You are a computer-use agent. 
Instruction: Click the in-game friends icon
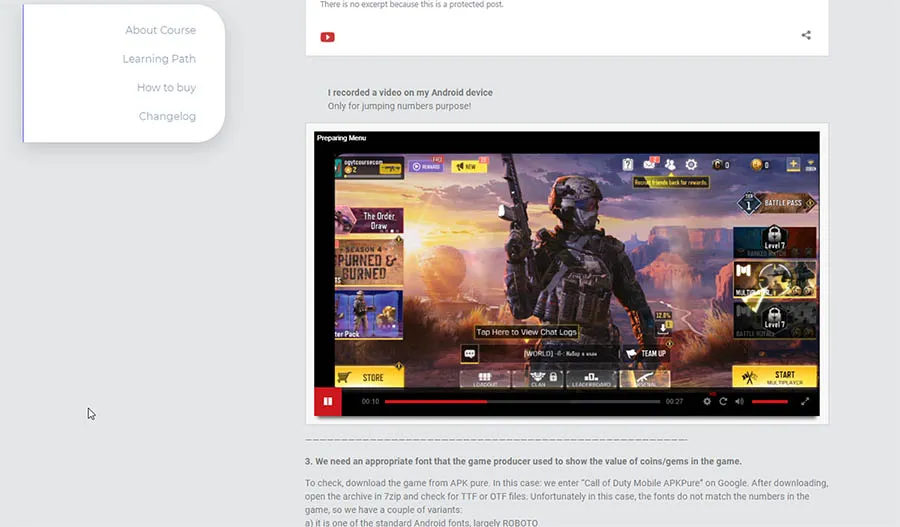669,165
